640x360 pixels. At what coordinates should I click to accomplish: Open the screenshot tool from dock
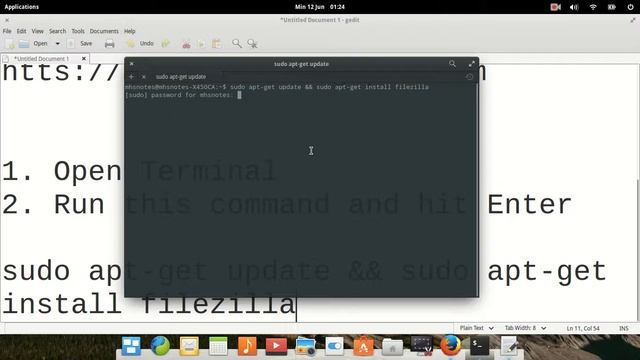point(421,347)
